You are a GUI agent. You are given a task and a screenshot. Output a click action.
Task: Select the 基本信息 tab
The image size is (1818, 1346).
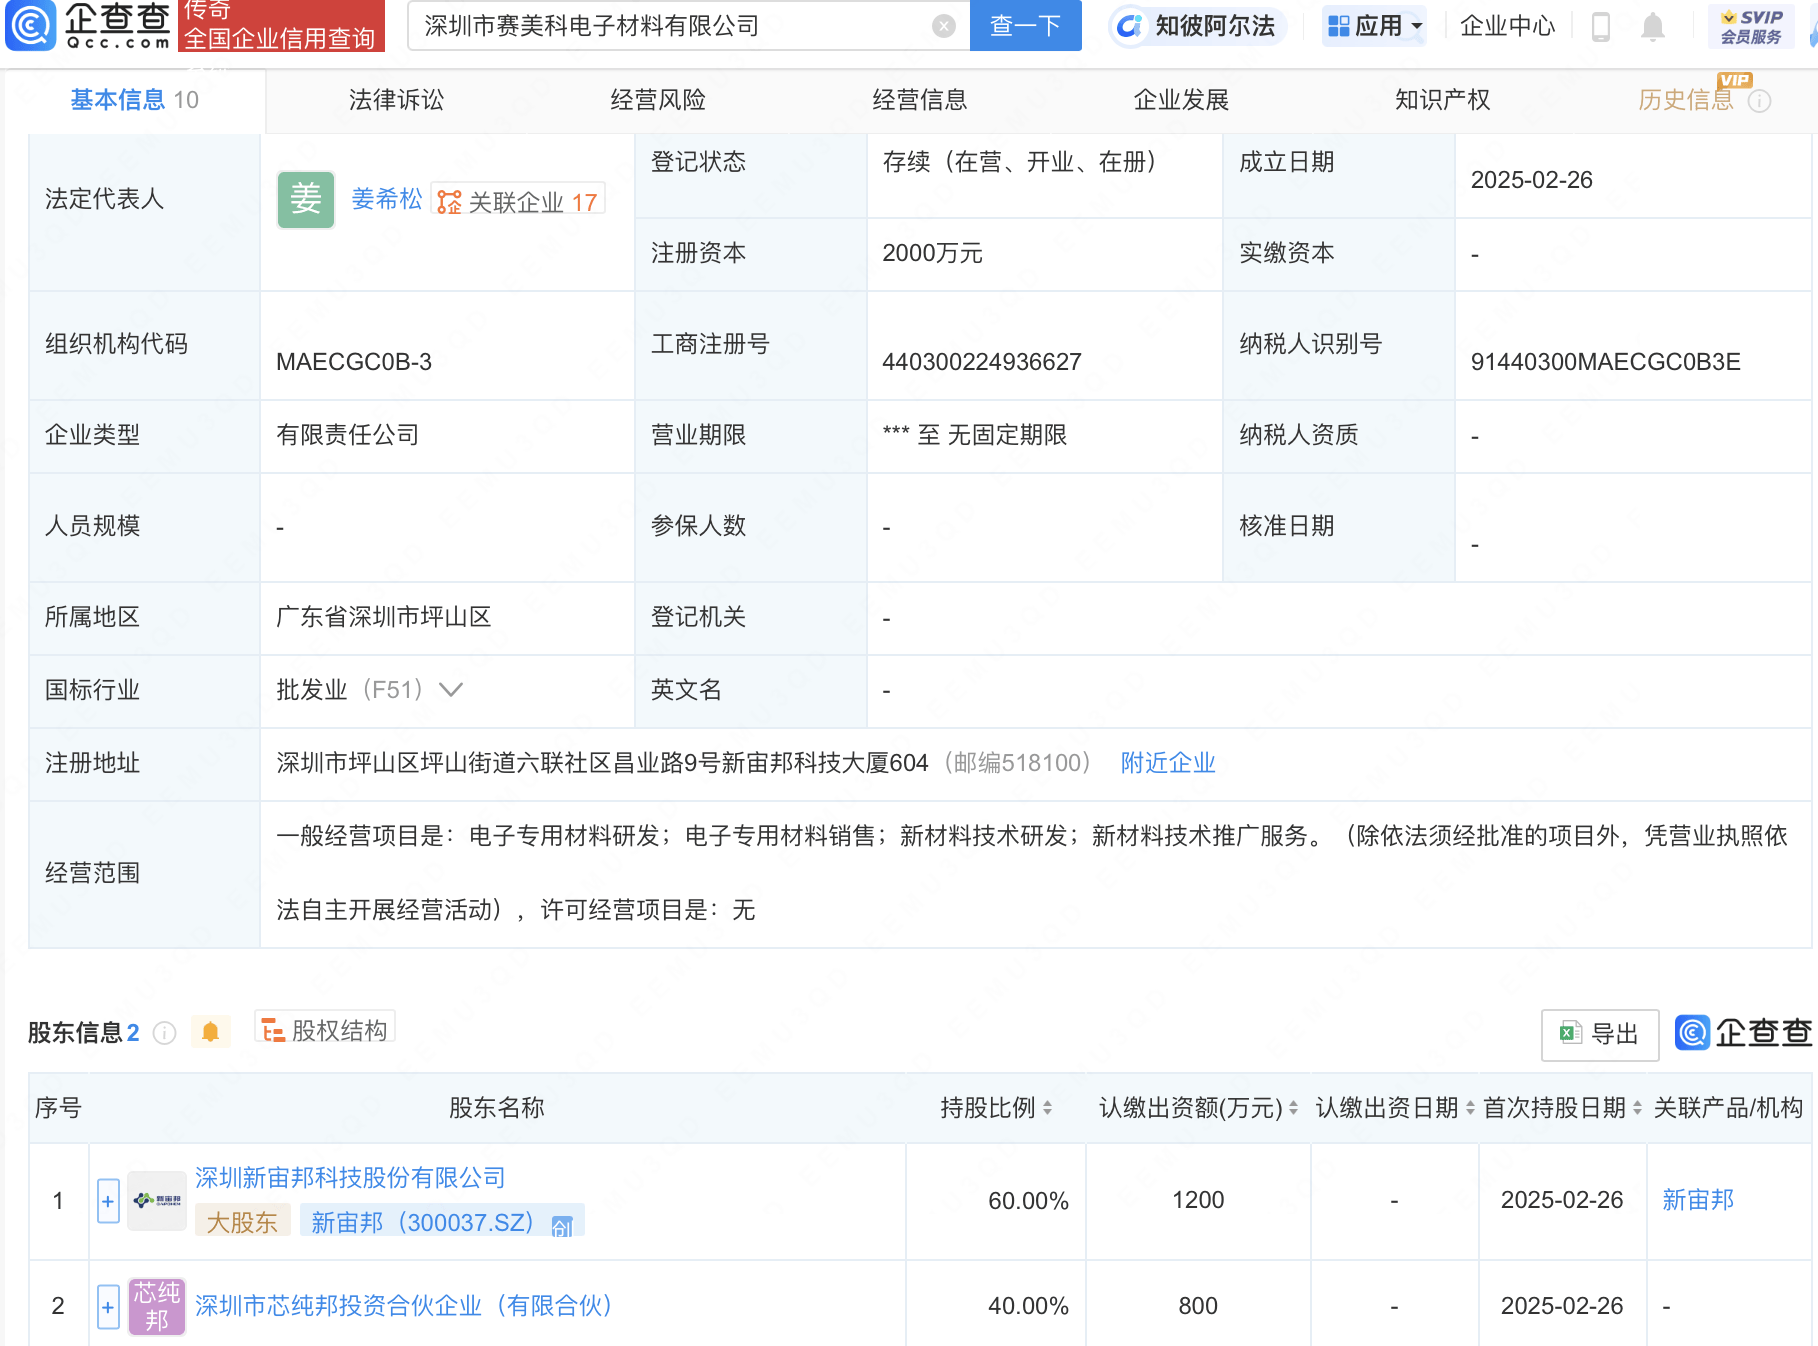tap(134, 100)
